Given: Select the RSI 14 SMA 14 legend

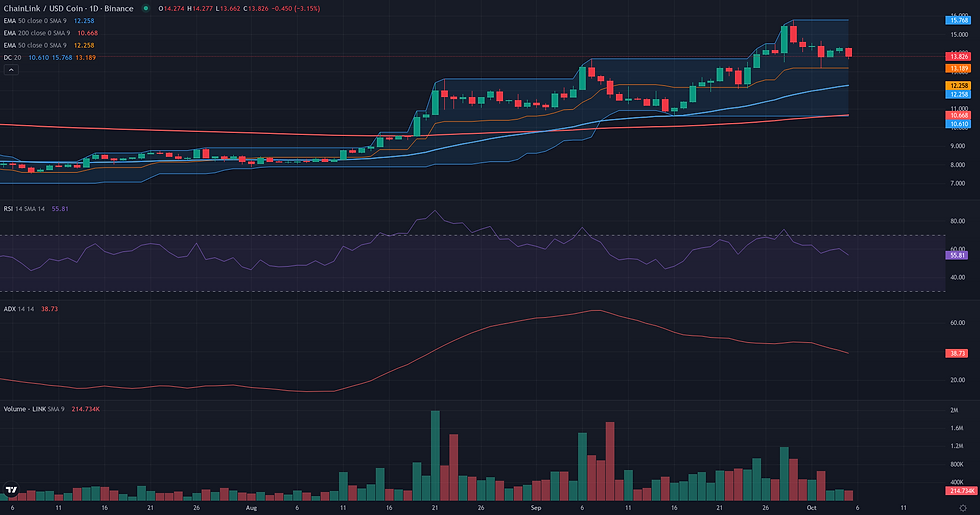Looking at the screenshot, I should pyautogui.click(x=36, y=209).
